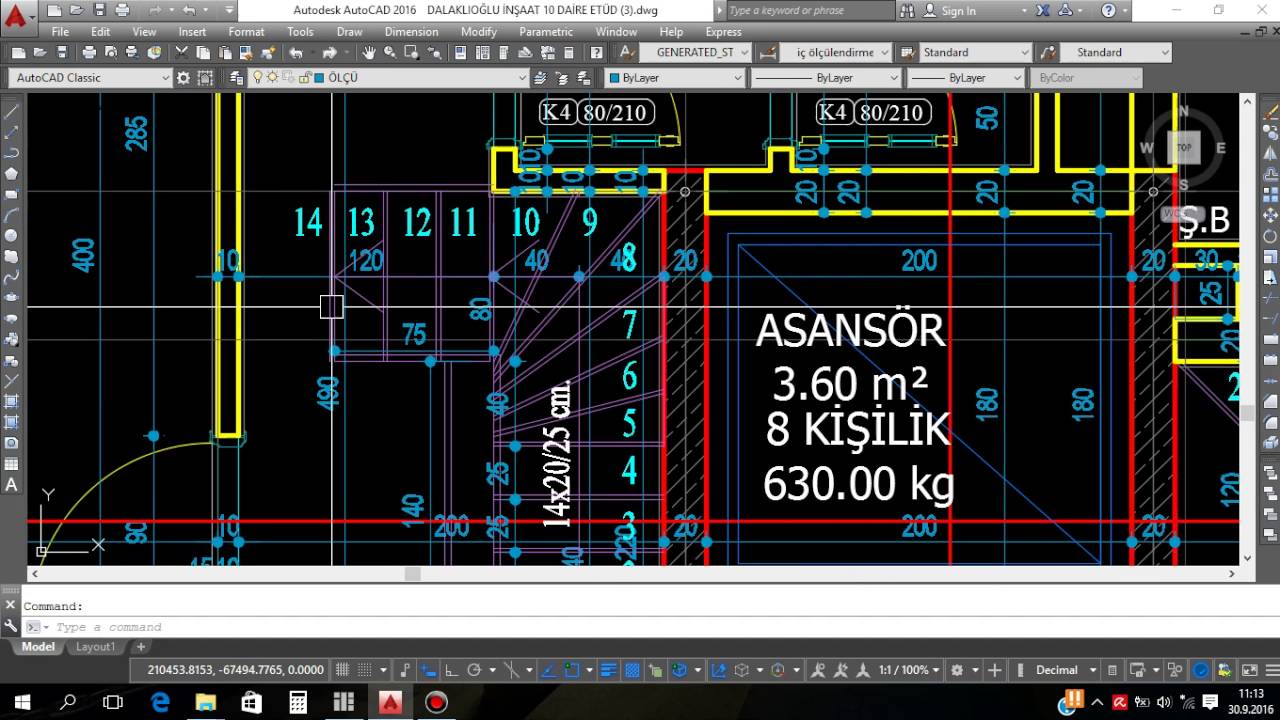Open the ByLayer color dropdown
Image resolution: width=1280 pixels, height=720 pixels.
(738, 77)
